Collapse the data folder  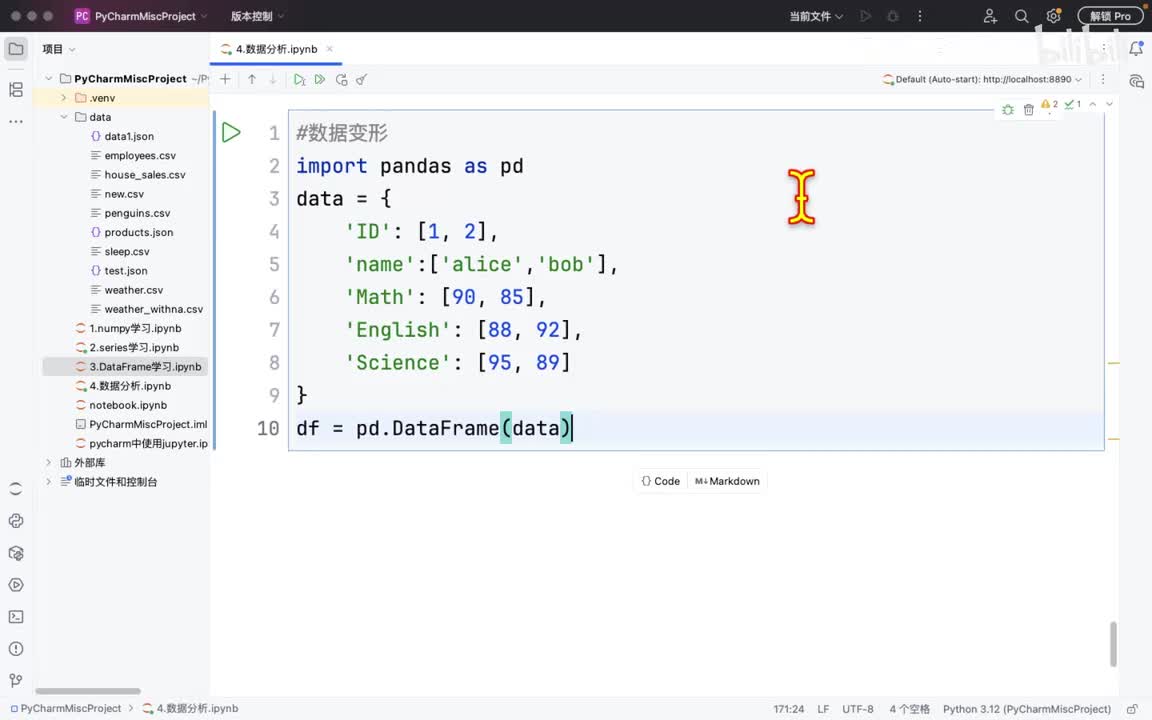63,117
